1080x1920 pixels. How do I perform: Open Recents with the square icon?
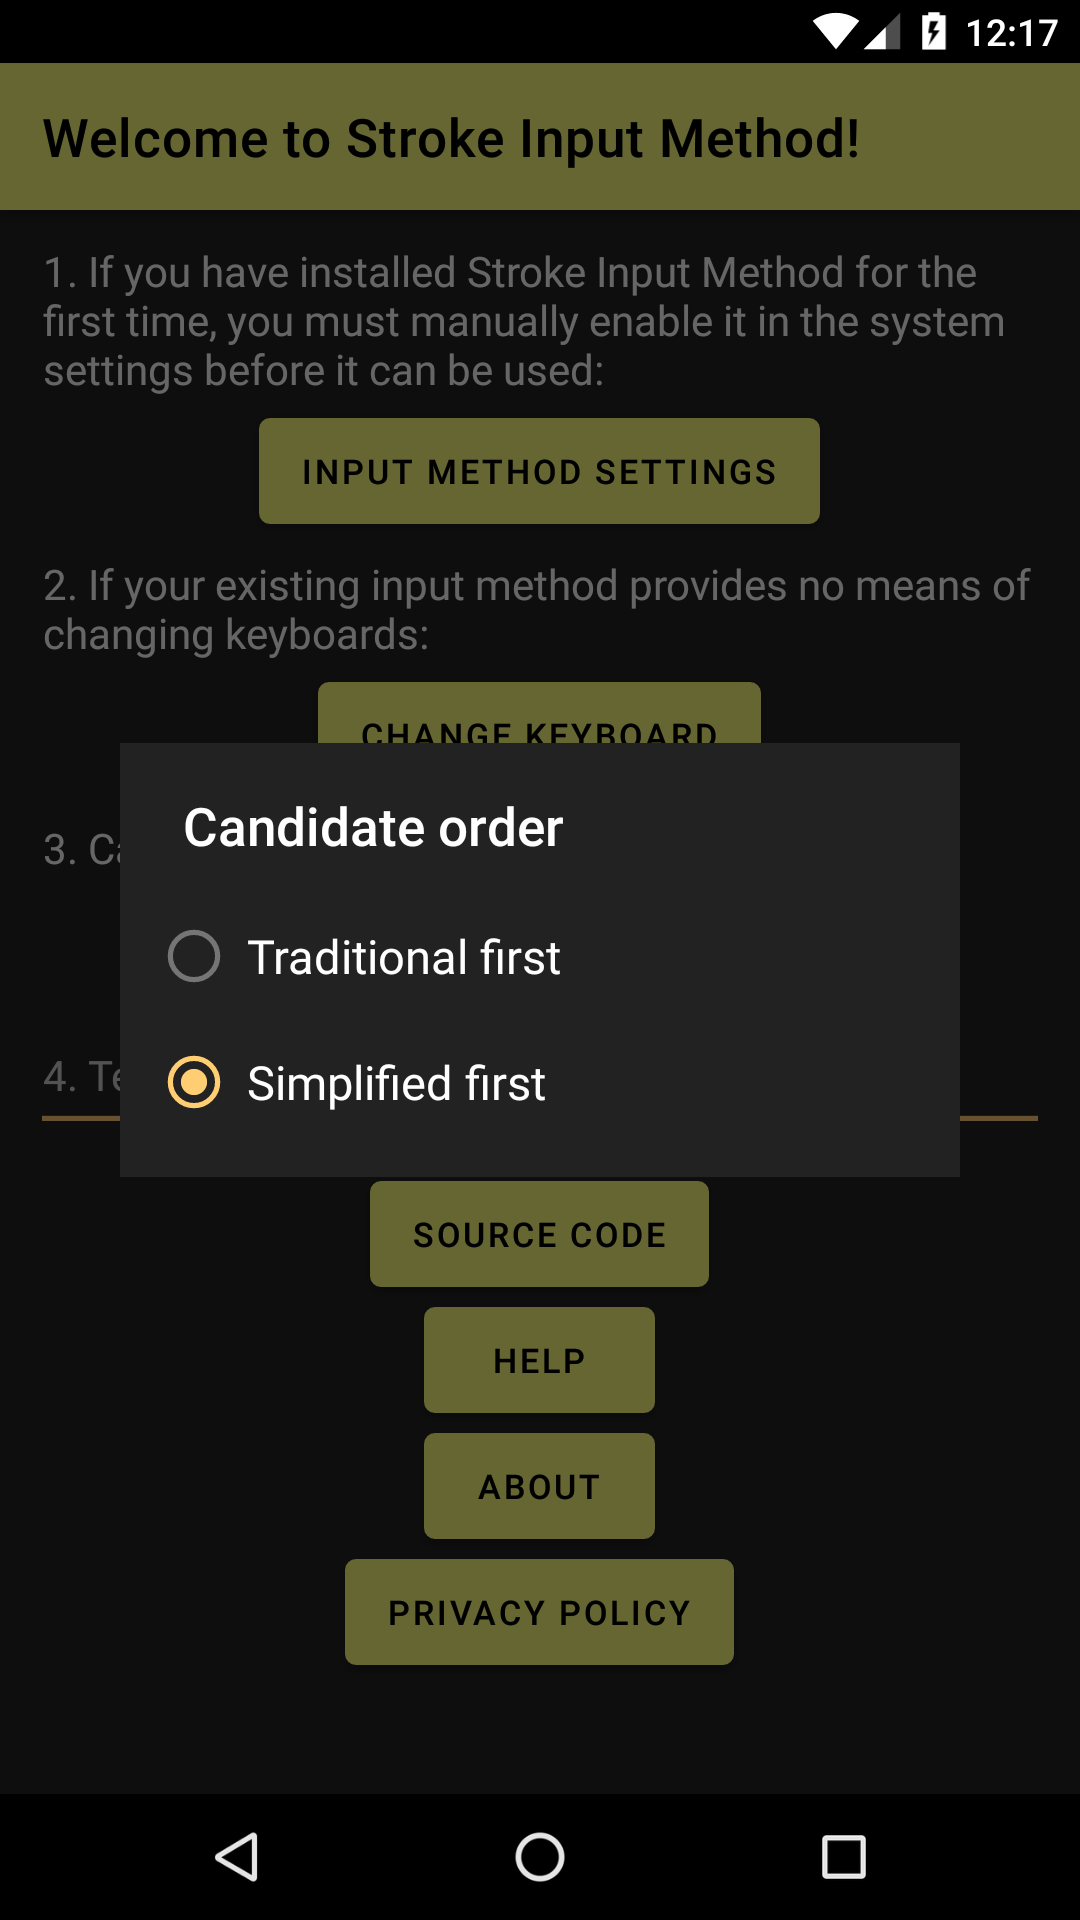pyautogui.click(x=843, y=1857)
